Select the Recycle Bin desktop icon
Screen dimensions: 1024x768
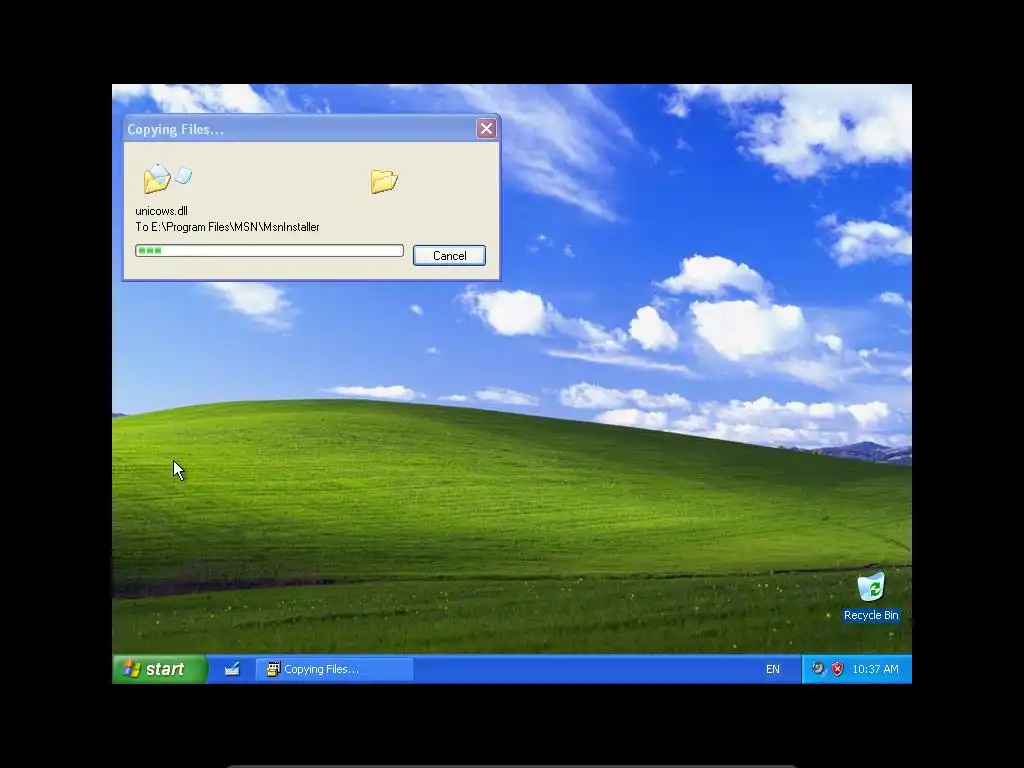click(x=871, y=586)
